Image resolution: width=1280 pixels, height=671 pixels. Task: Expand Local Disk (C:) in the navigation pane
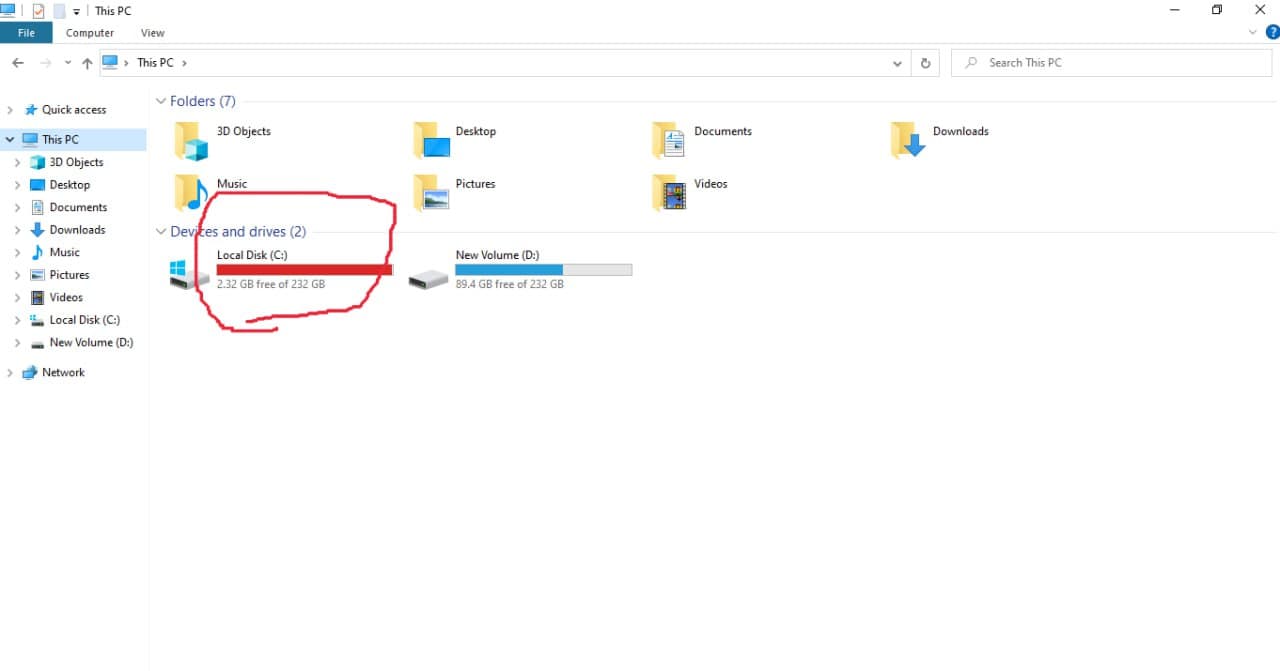tap(18, 320)
